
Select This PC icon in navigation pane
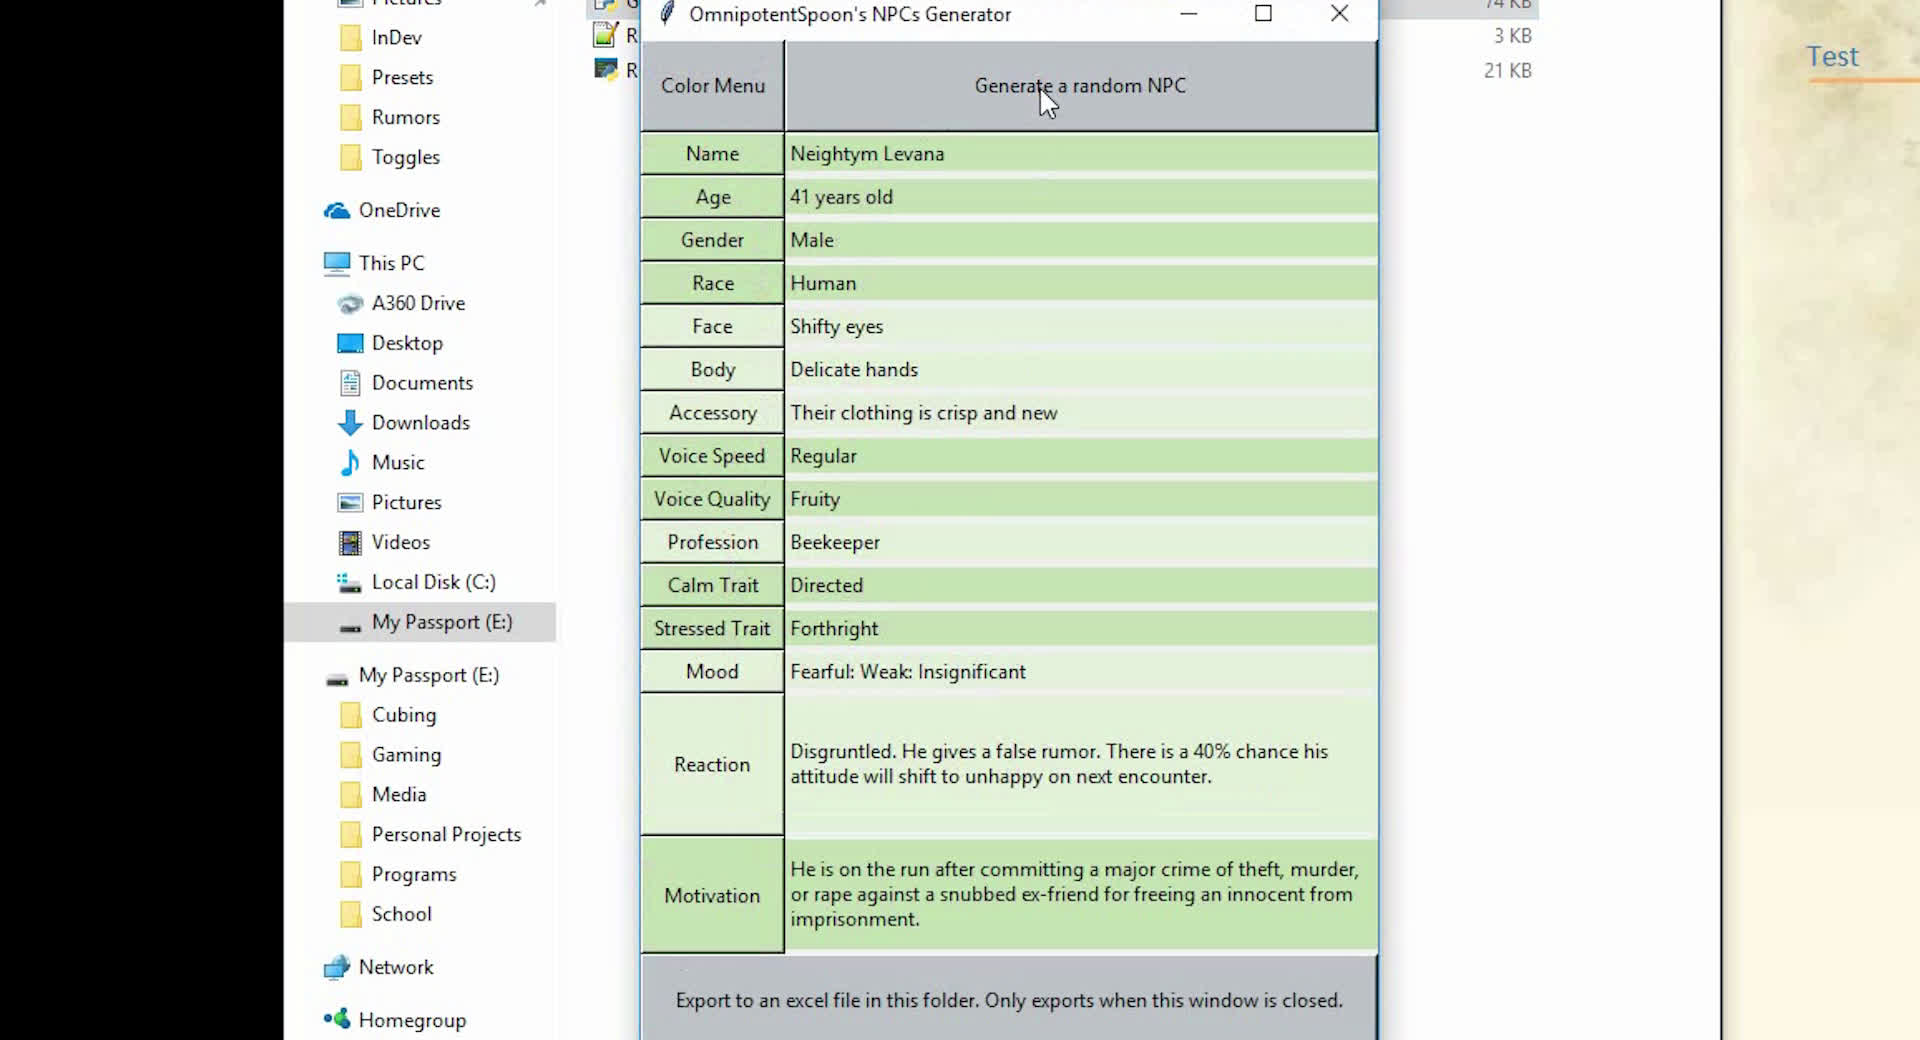tap(337, 263)
